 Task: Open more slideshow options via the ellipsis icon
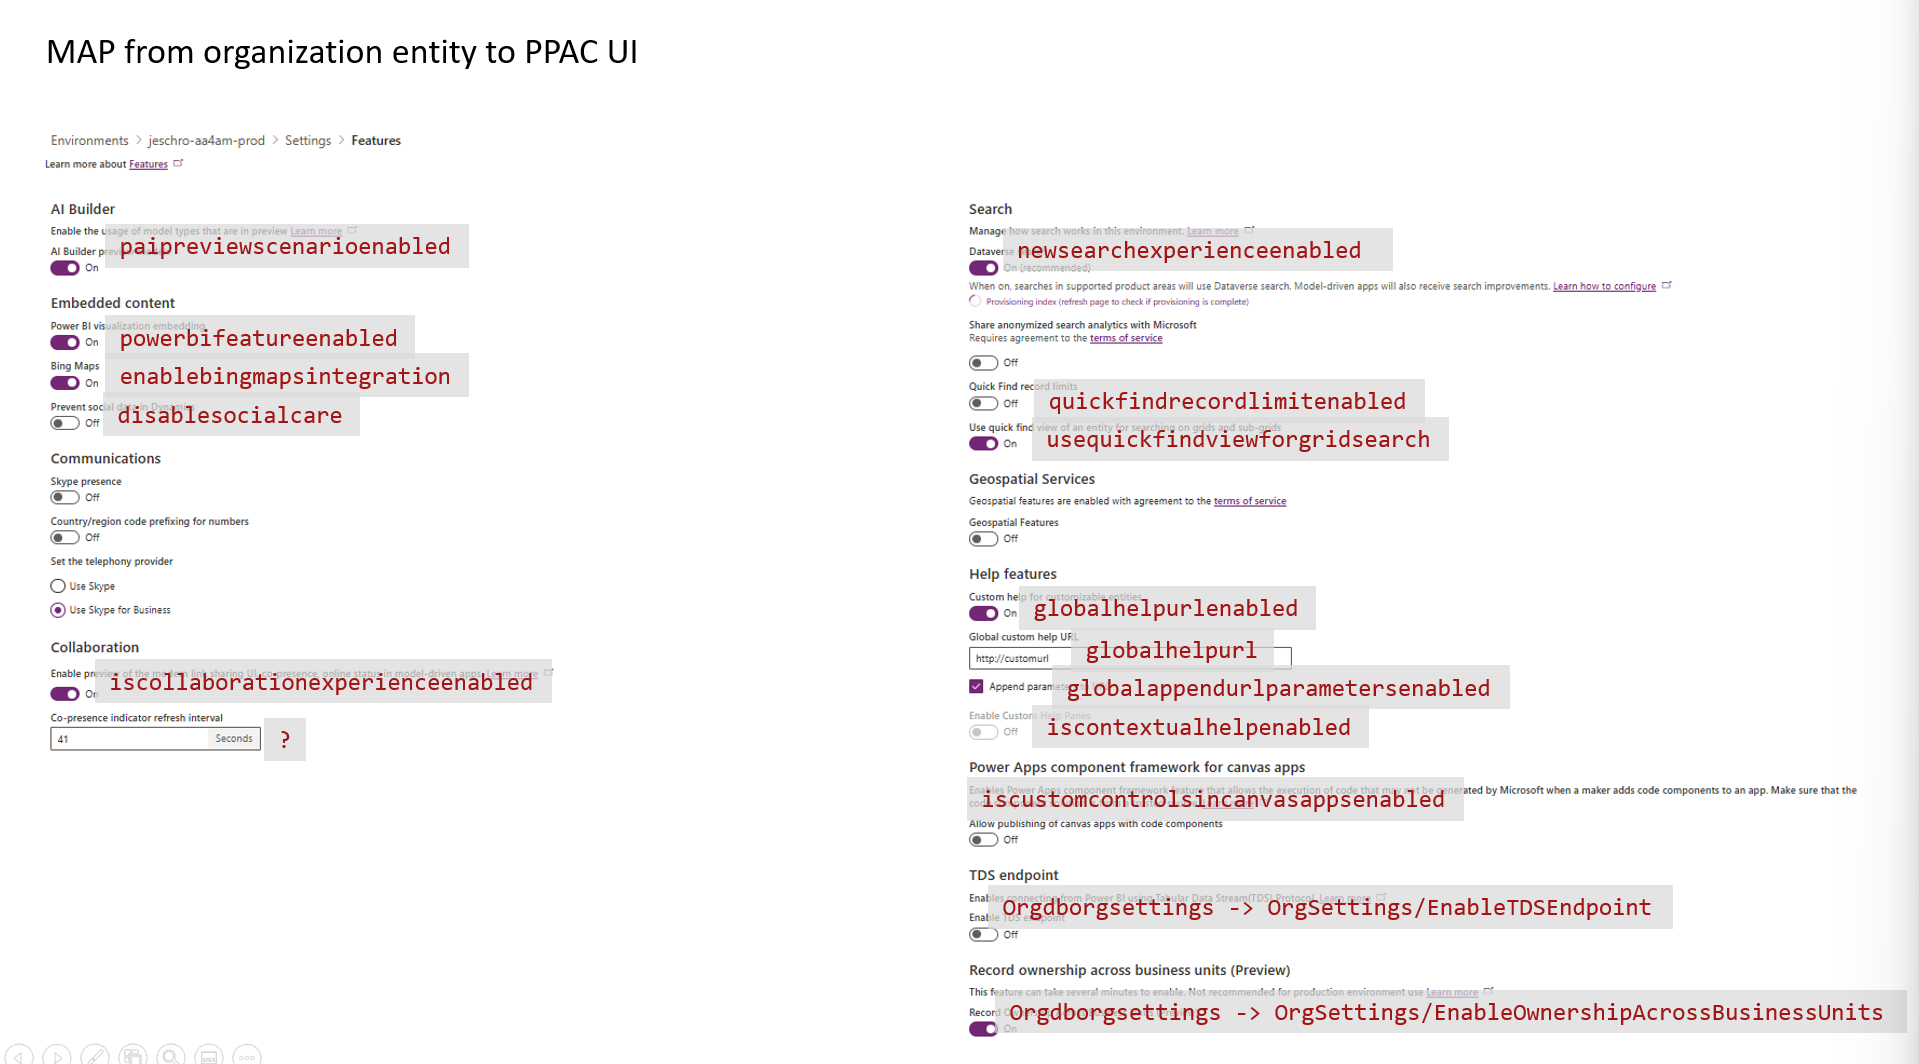[247, 1055]
